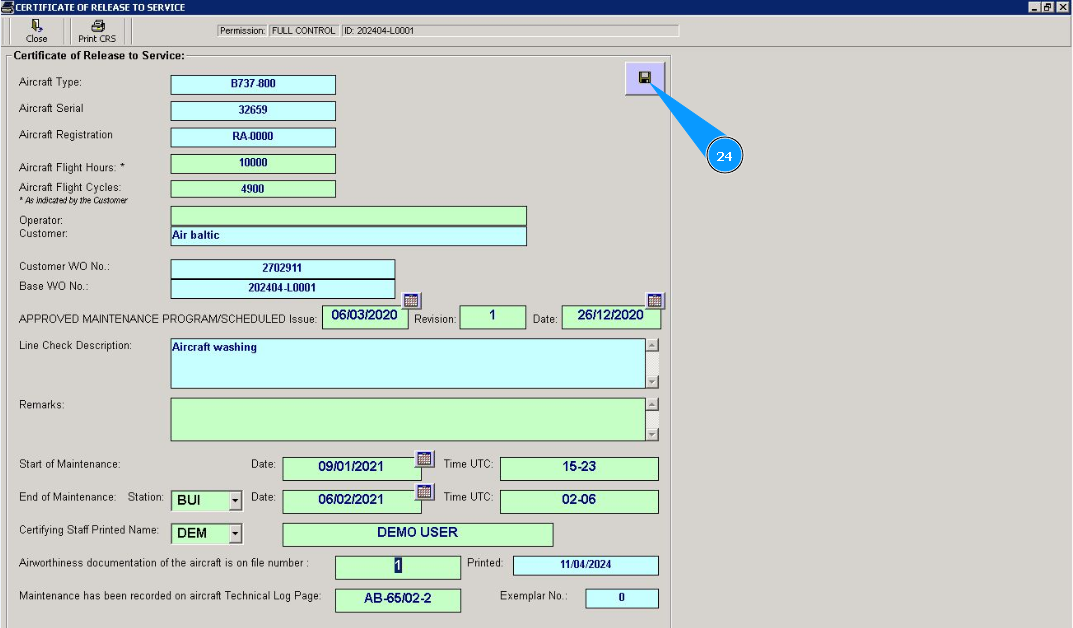The width and height of the screenshot is (1073, 628).
Task: Click the Print CRS toolbar button
Action: (97, 31)
